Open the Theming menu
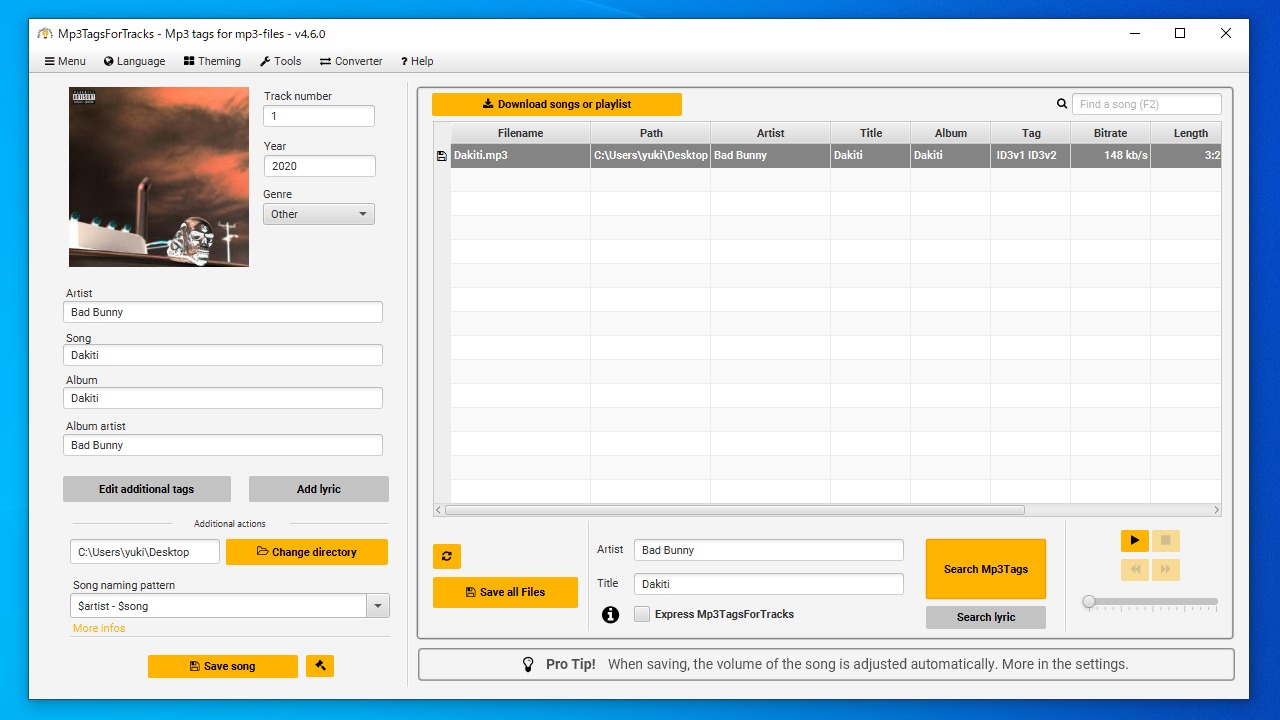The width and height of the screenshot is (1280, 720). [x=212, y=61]
